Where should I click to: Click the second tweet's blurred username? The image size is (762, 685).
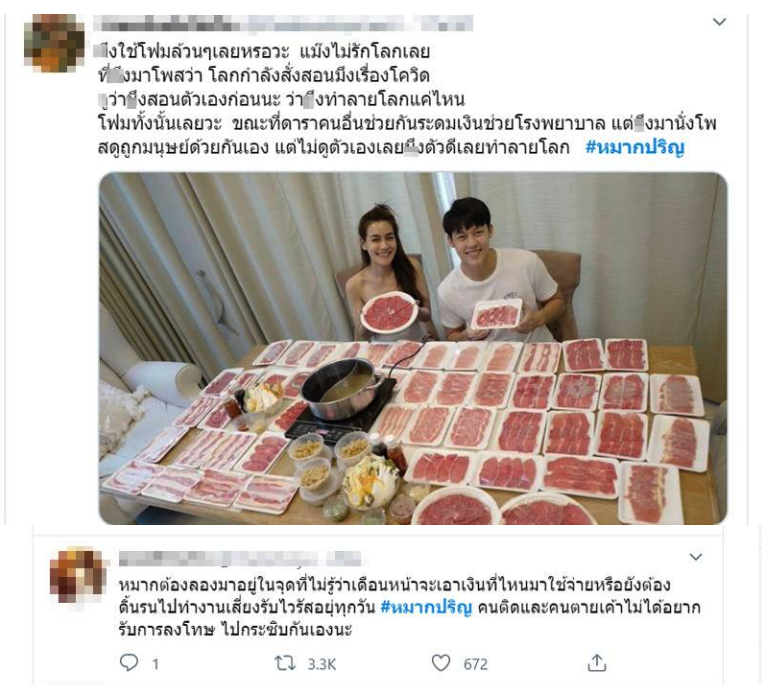(240, 558)
